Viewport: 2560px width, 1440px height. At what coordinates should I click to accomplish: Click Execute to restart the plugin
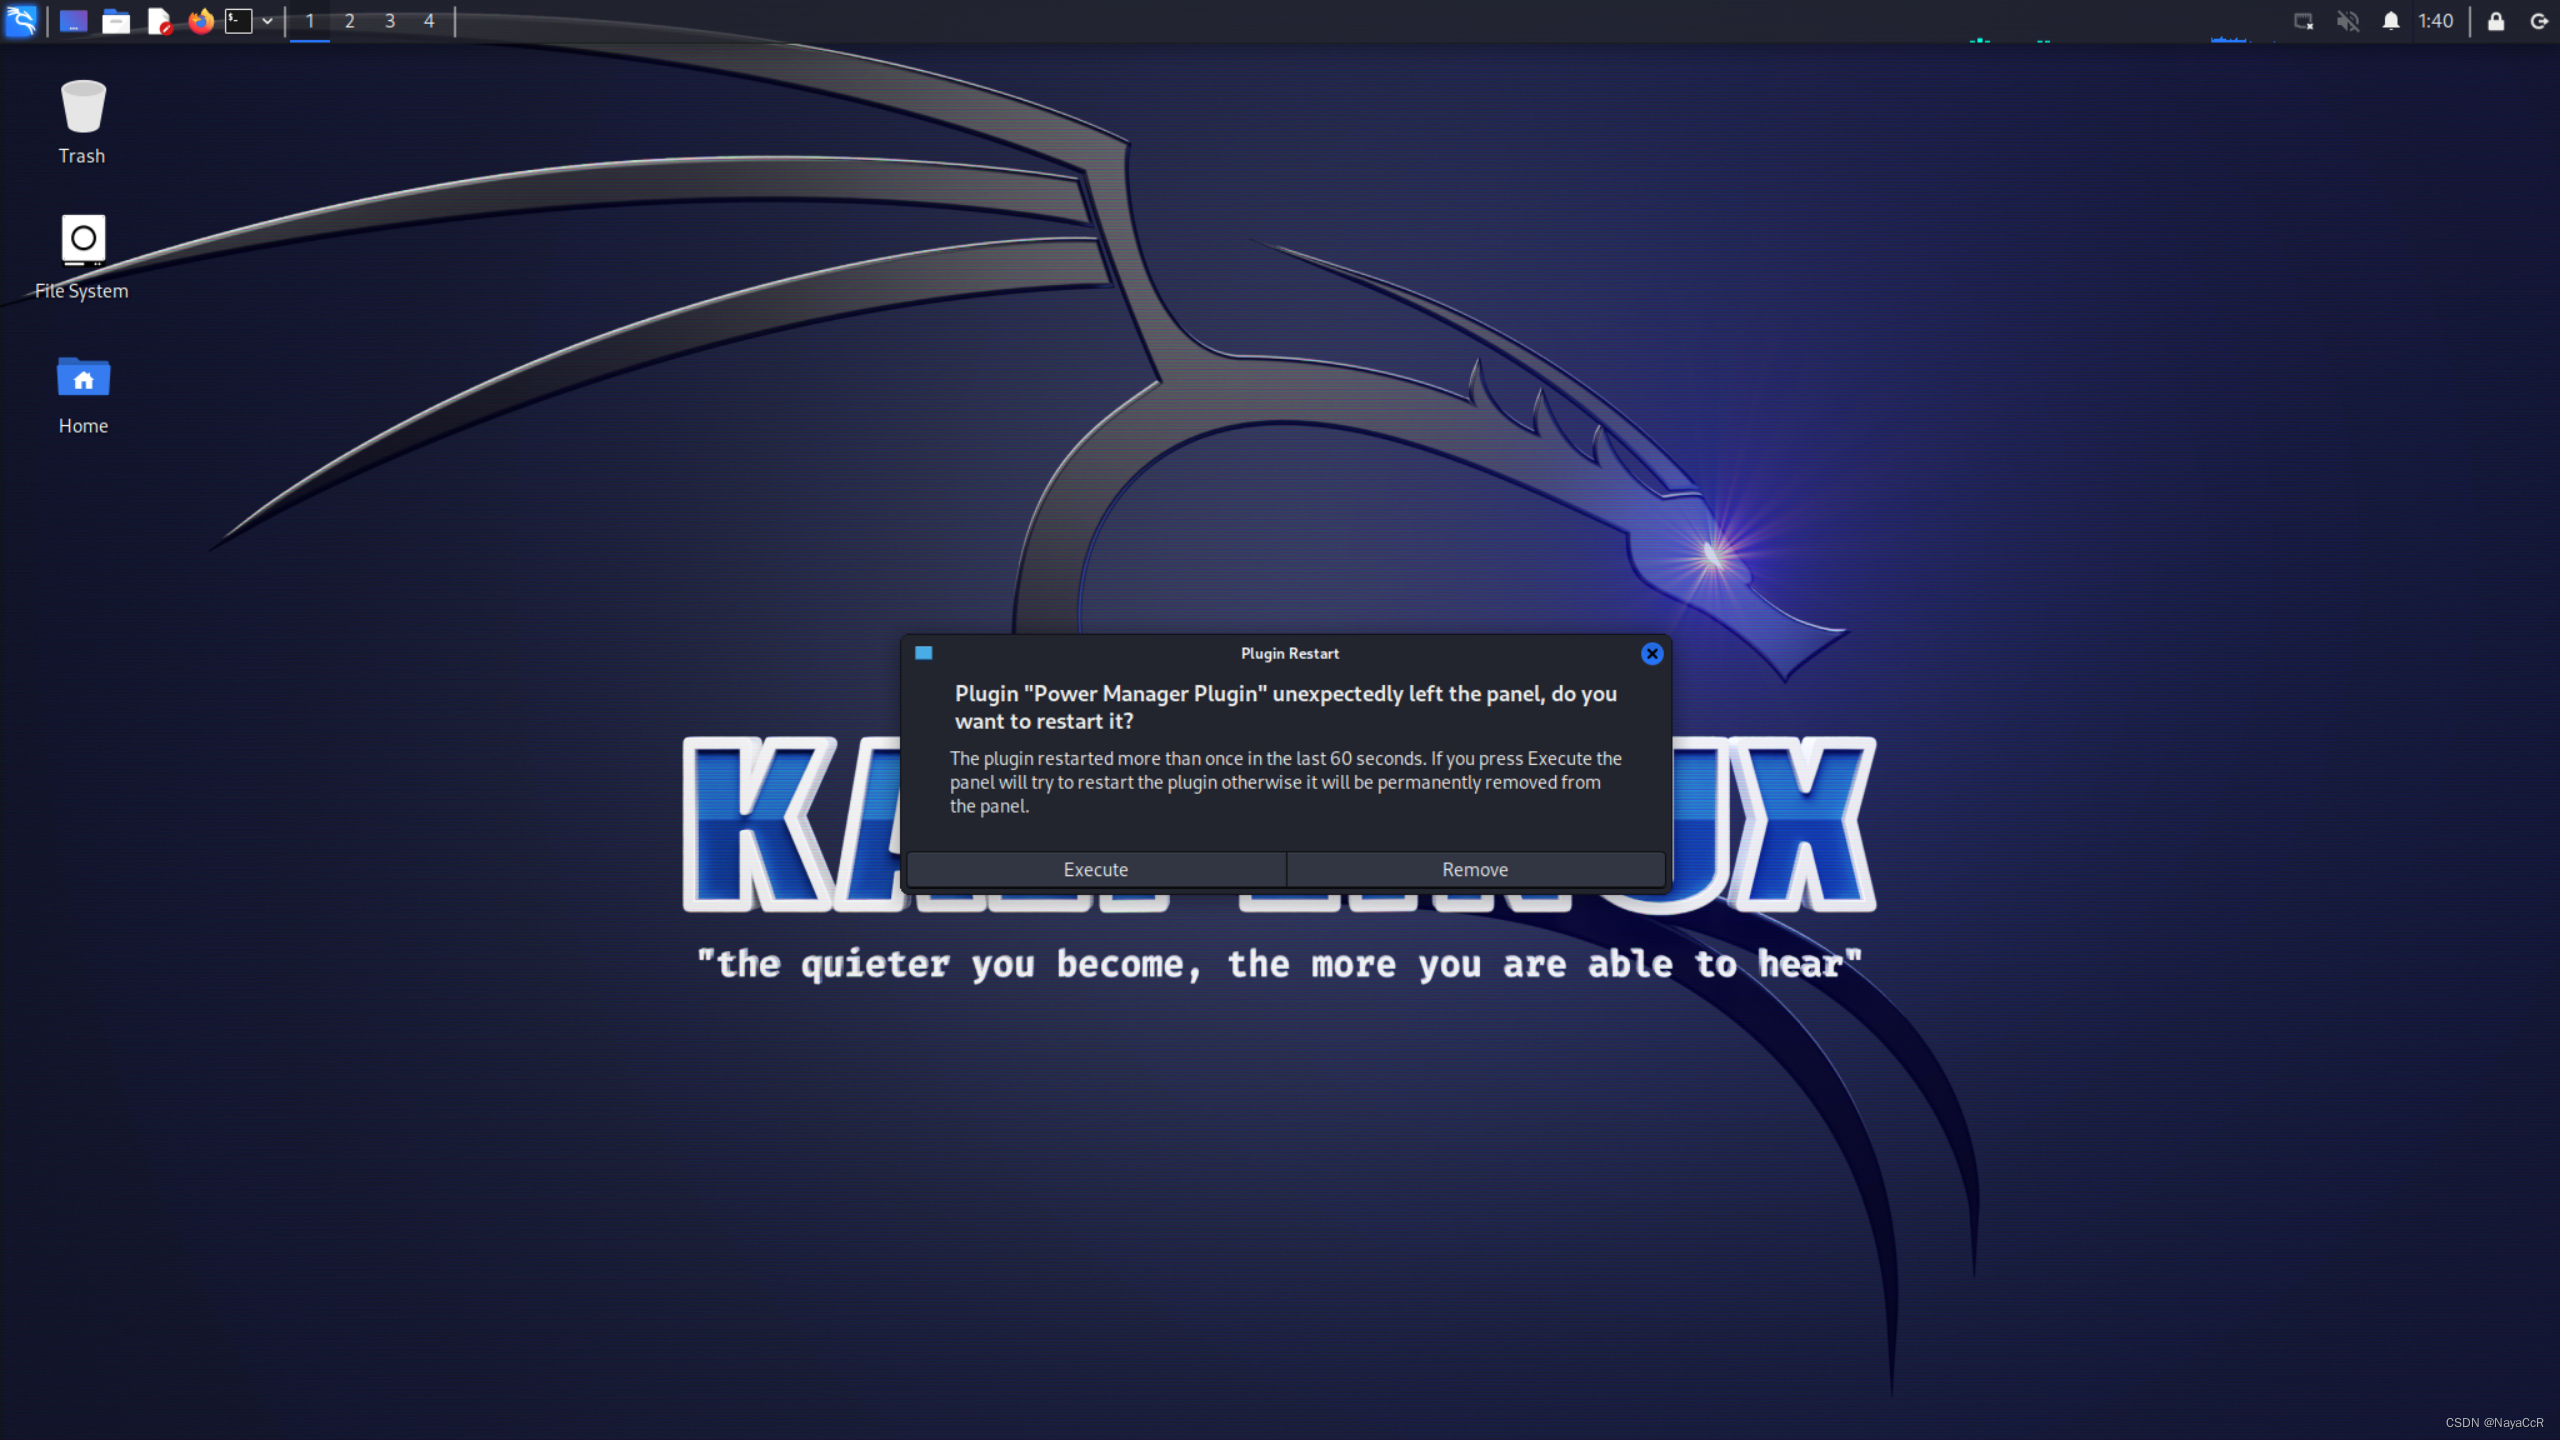click(1095, 869)
